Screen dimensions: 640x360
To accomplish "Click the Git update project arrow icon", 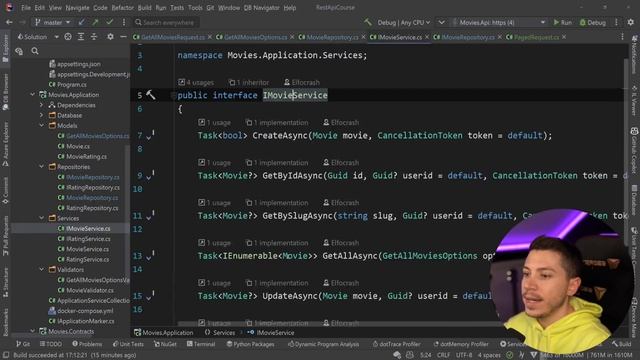I will pyautogui.click(x=82, y=22).
